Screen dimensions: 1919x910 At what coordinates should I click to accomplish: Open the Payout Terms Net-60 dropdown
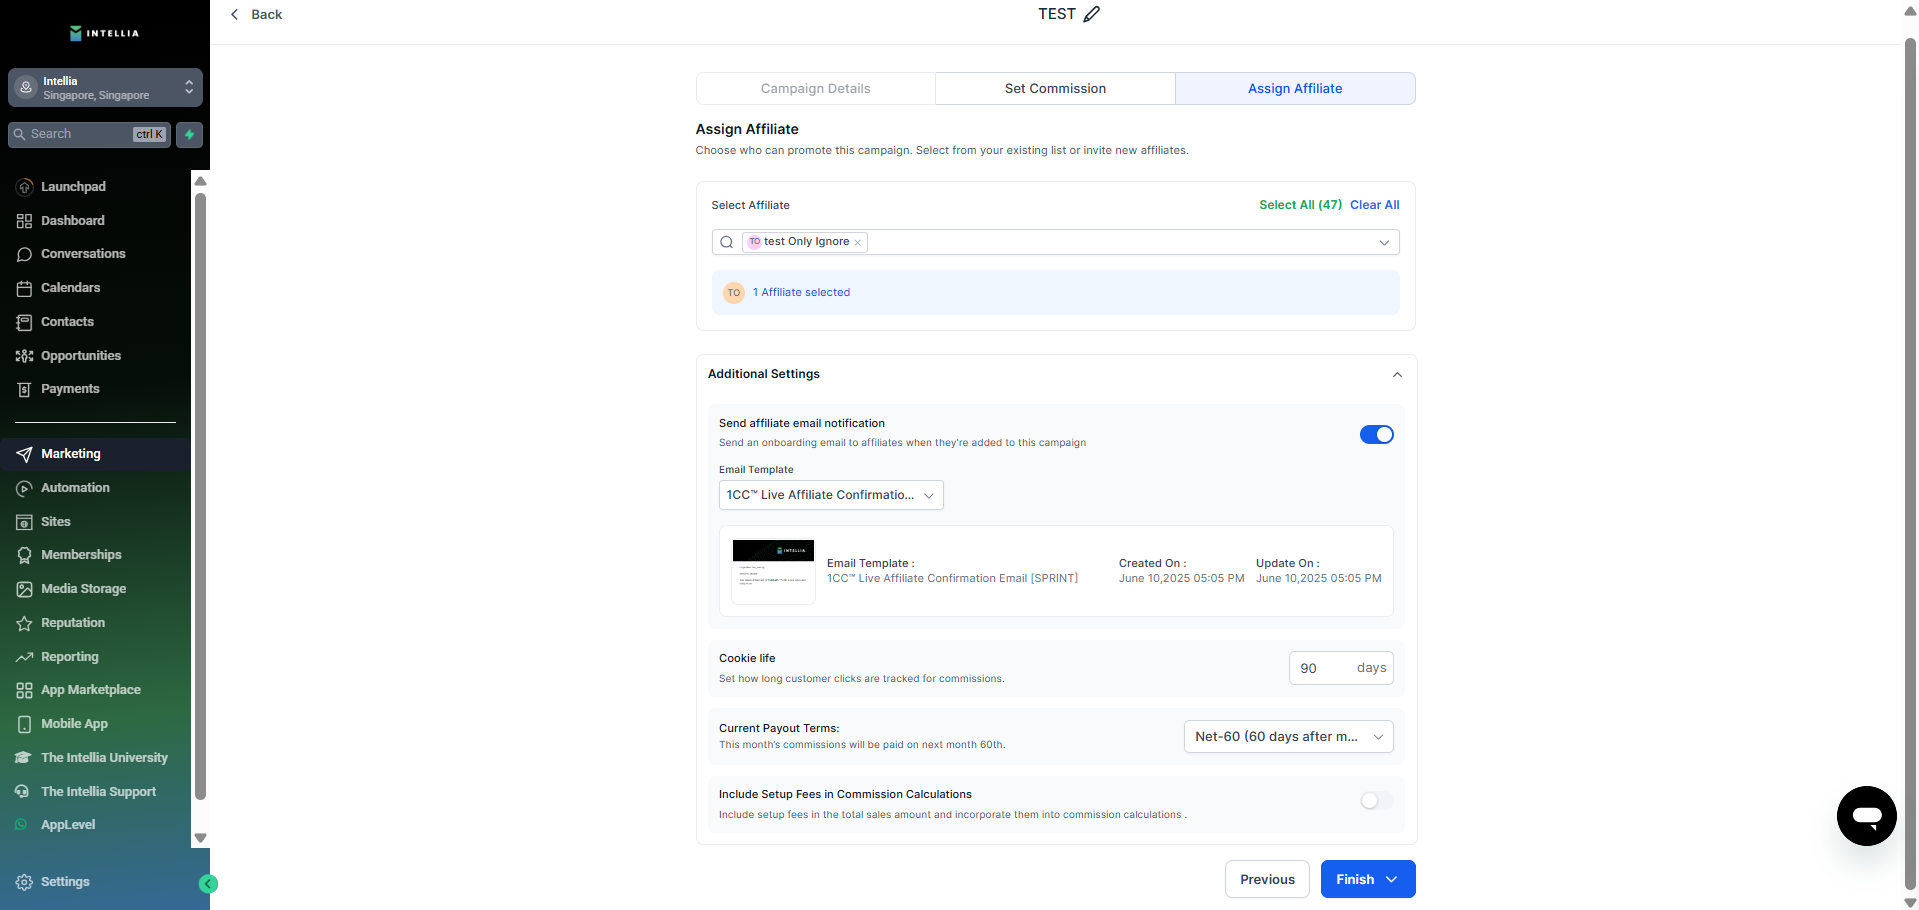[1288, 737]
